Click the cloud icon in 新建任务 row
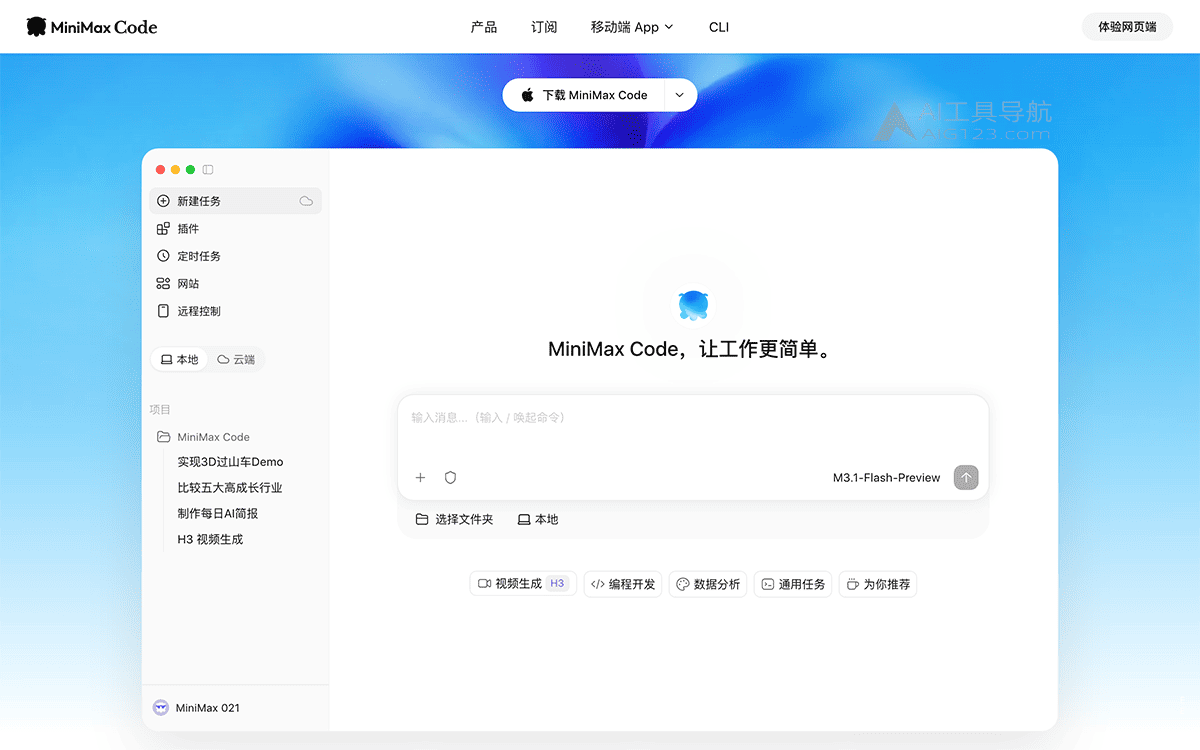The height and width of the screenshot is (750, 1200). tap(306, 201)
